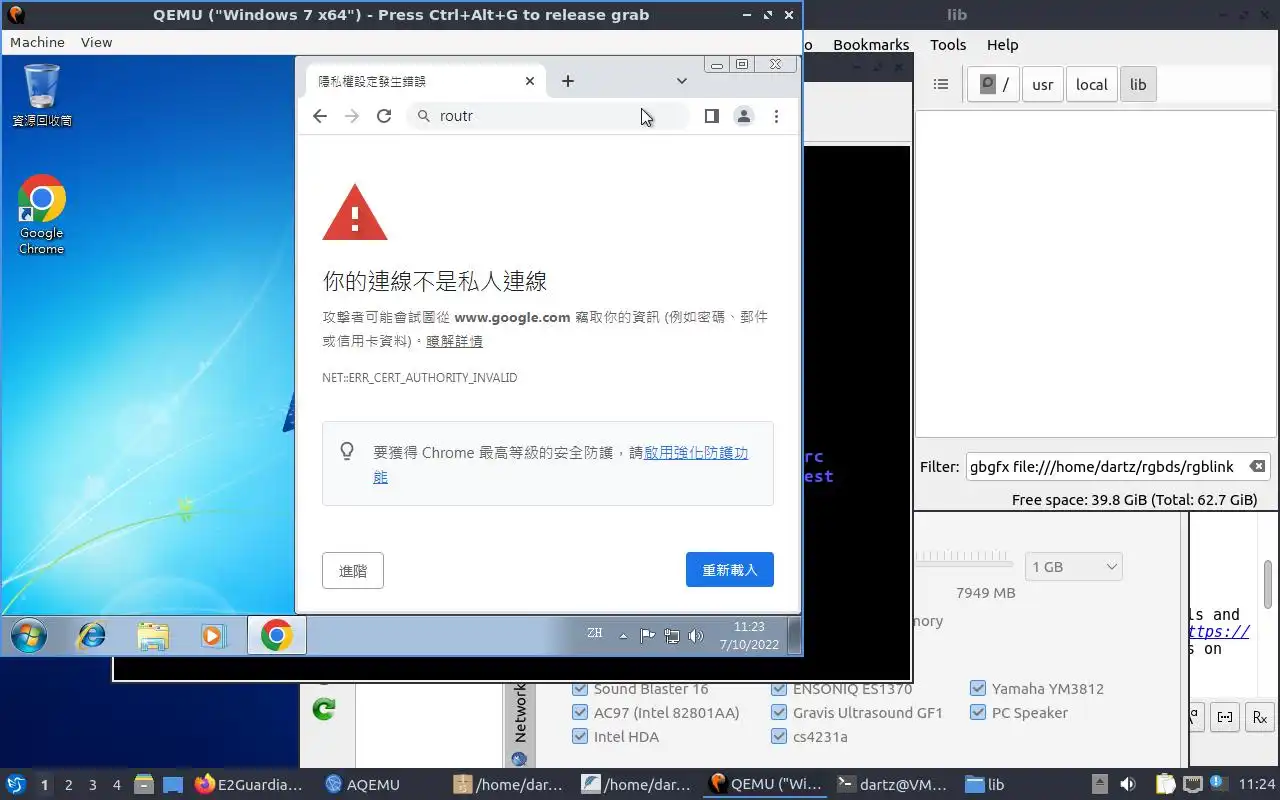Uncheck the Yamaha YM3812 checkbox
This screenshot has width=1280, height=800.
pos(978,689)
